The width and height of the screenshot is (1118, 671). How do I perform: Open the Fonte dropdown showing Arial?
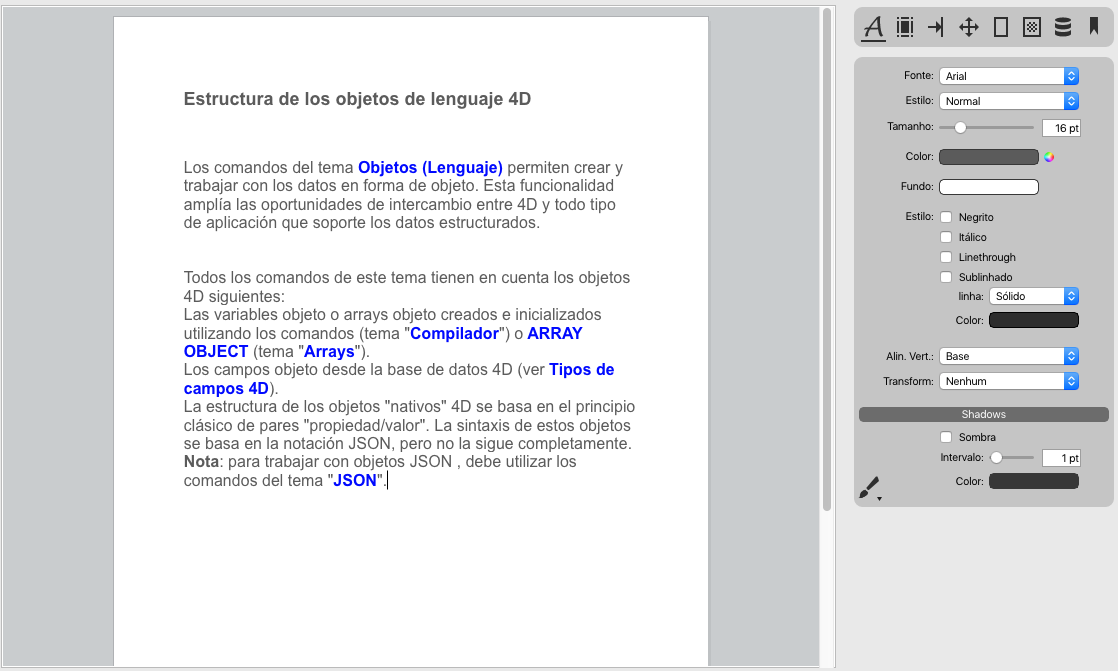pos(1008,76)
